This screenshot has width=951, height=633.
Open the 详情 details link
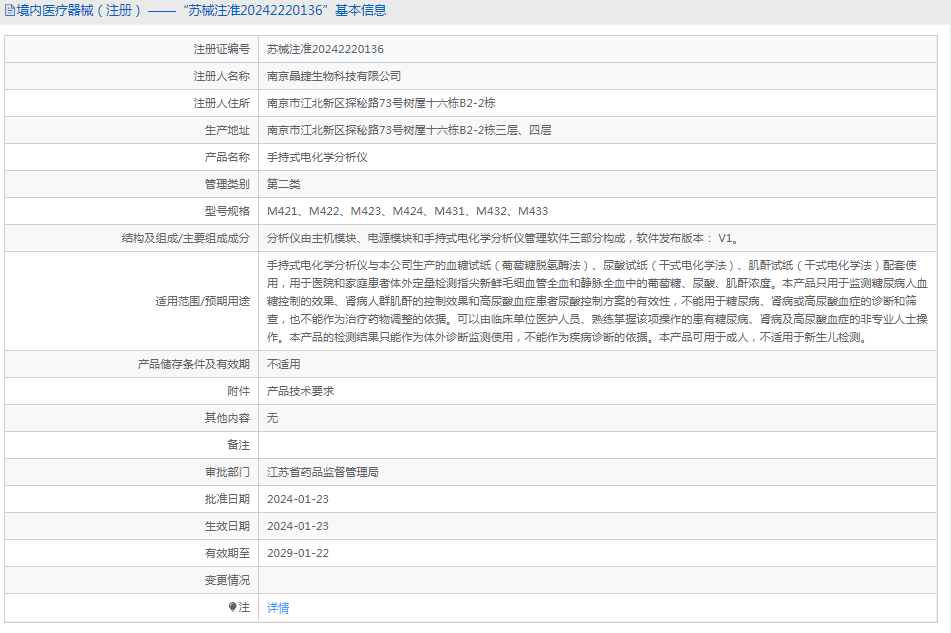(278, 608)
